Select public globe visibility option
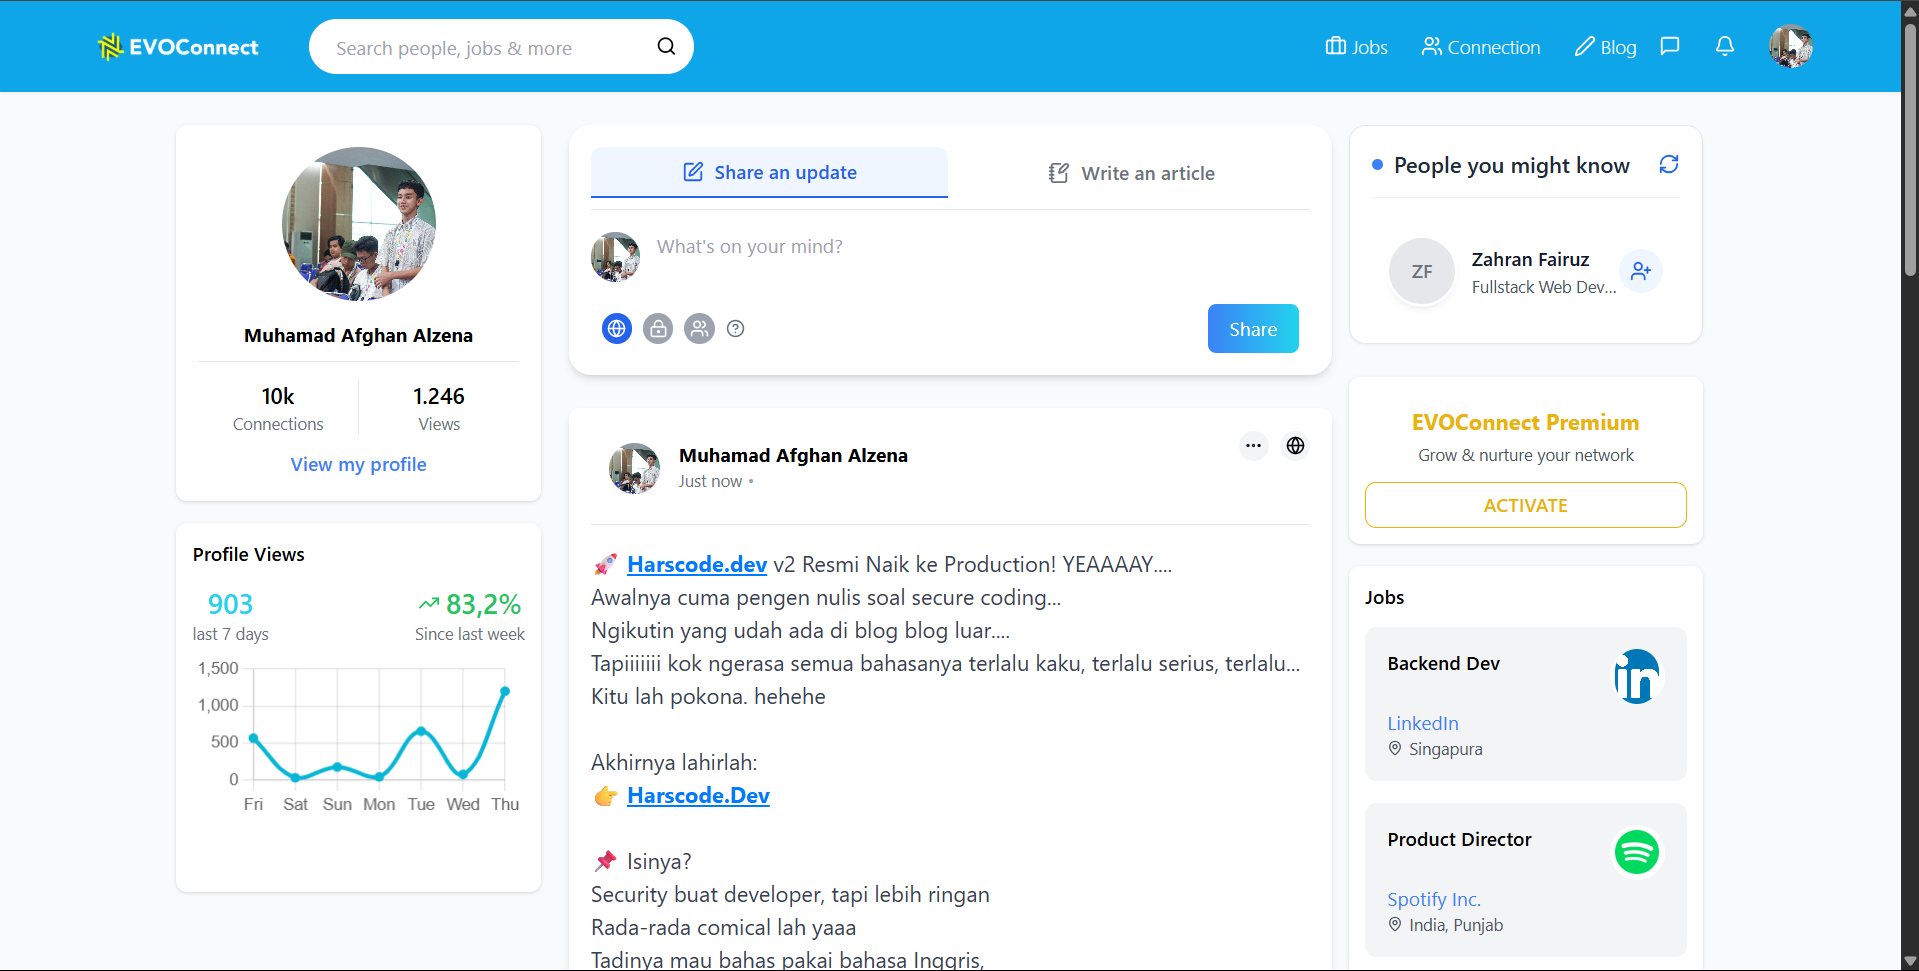Viewport: 1919px width, 971px height. [x=616, y=329]
